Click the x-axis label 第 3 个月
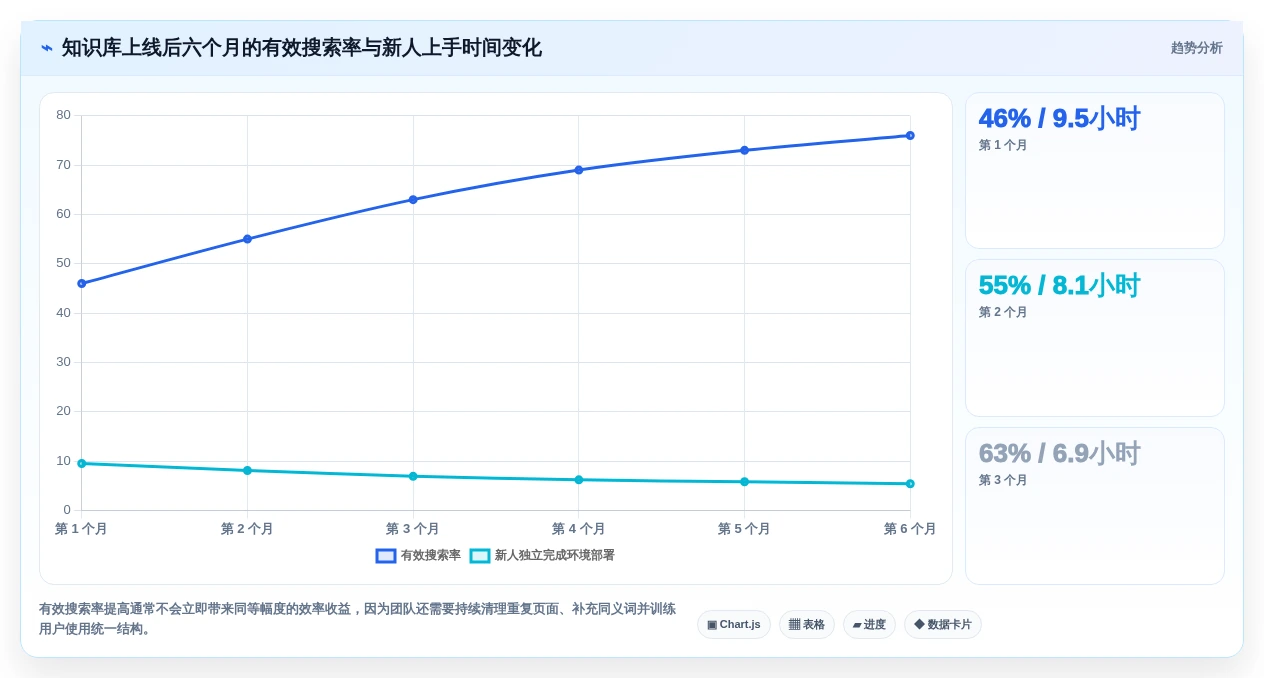 tap(413, 529)
